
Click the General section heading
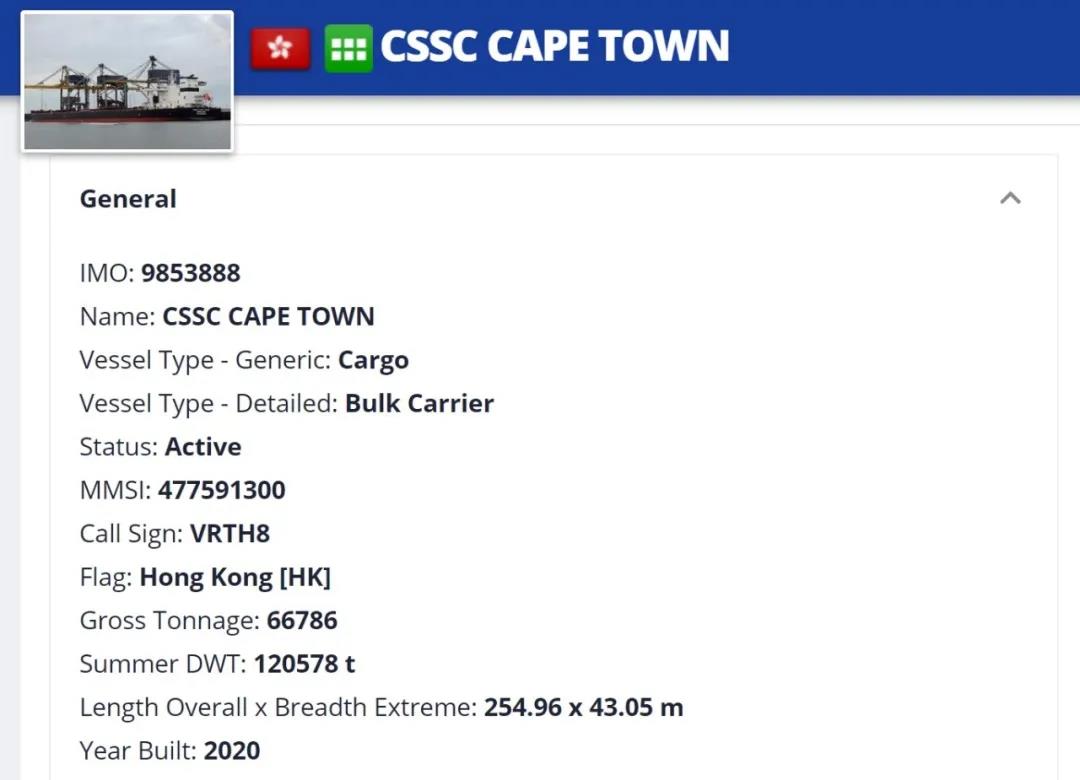click(x=128, y=199)
